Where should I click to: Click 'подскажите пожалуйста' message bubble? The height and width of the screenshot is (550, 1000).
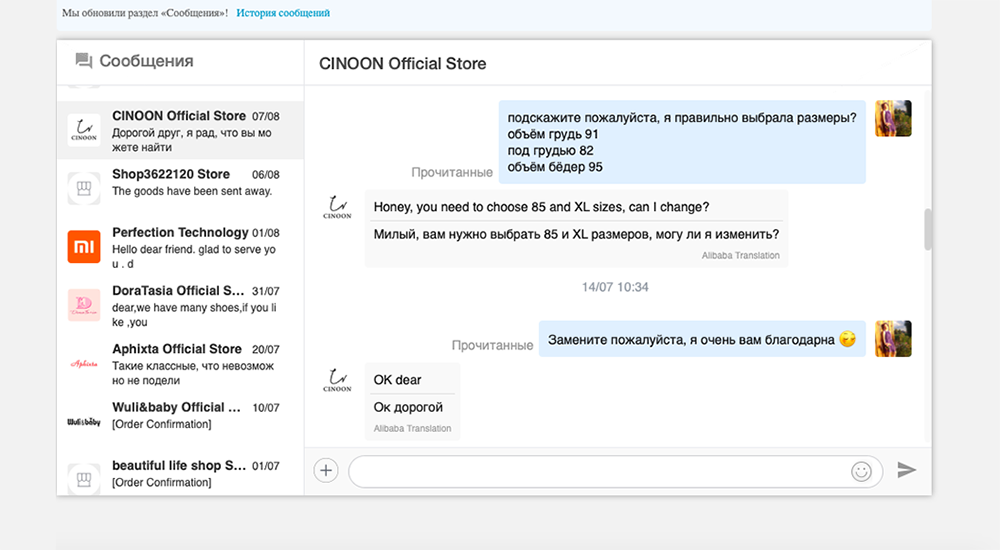682,142
